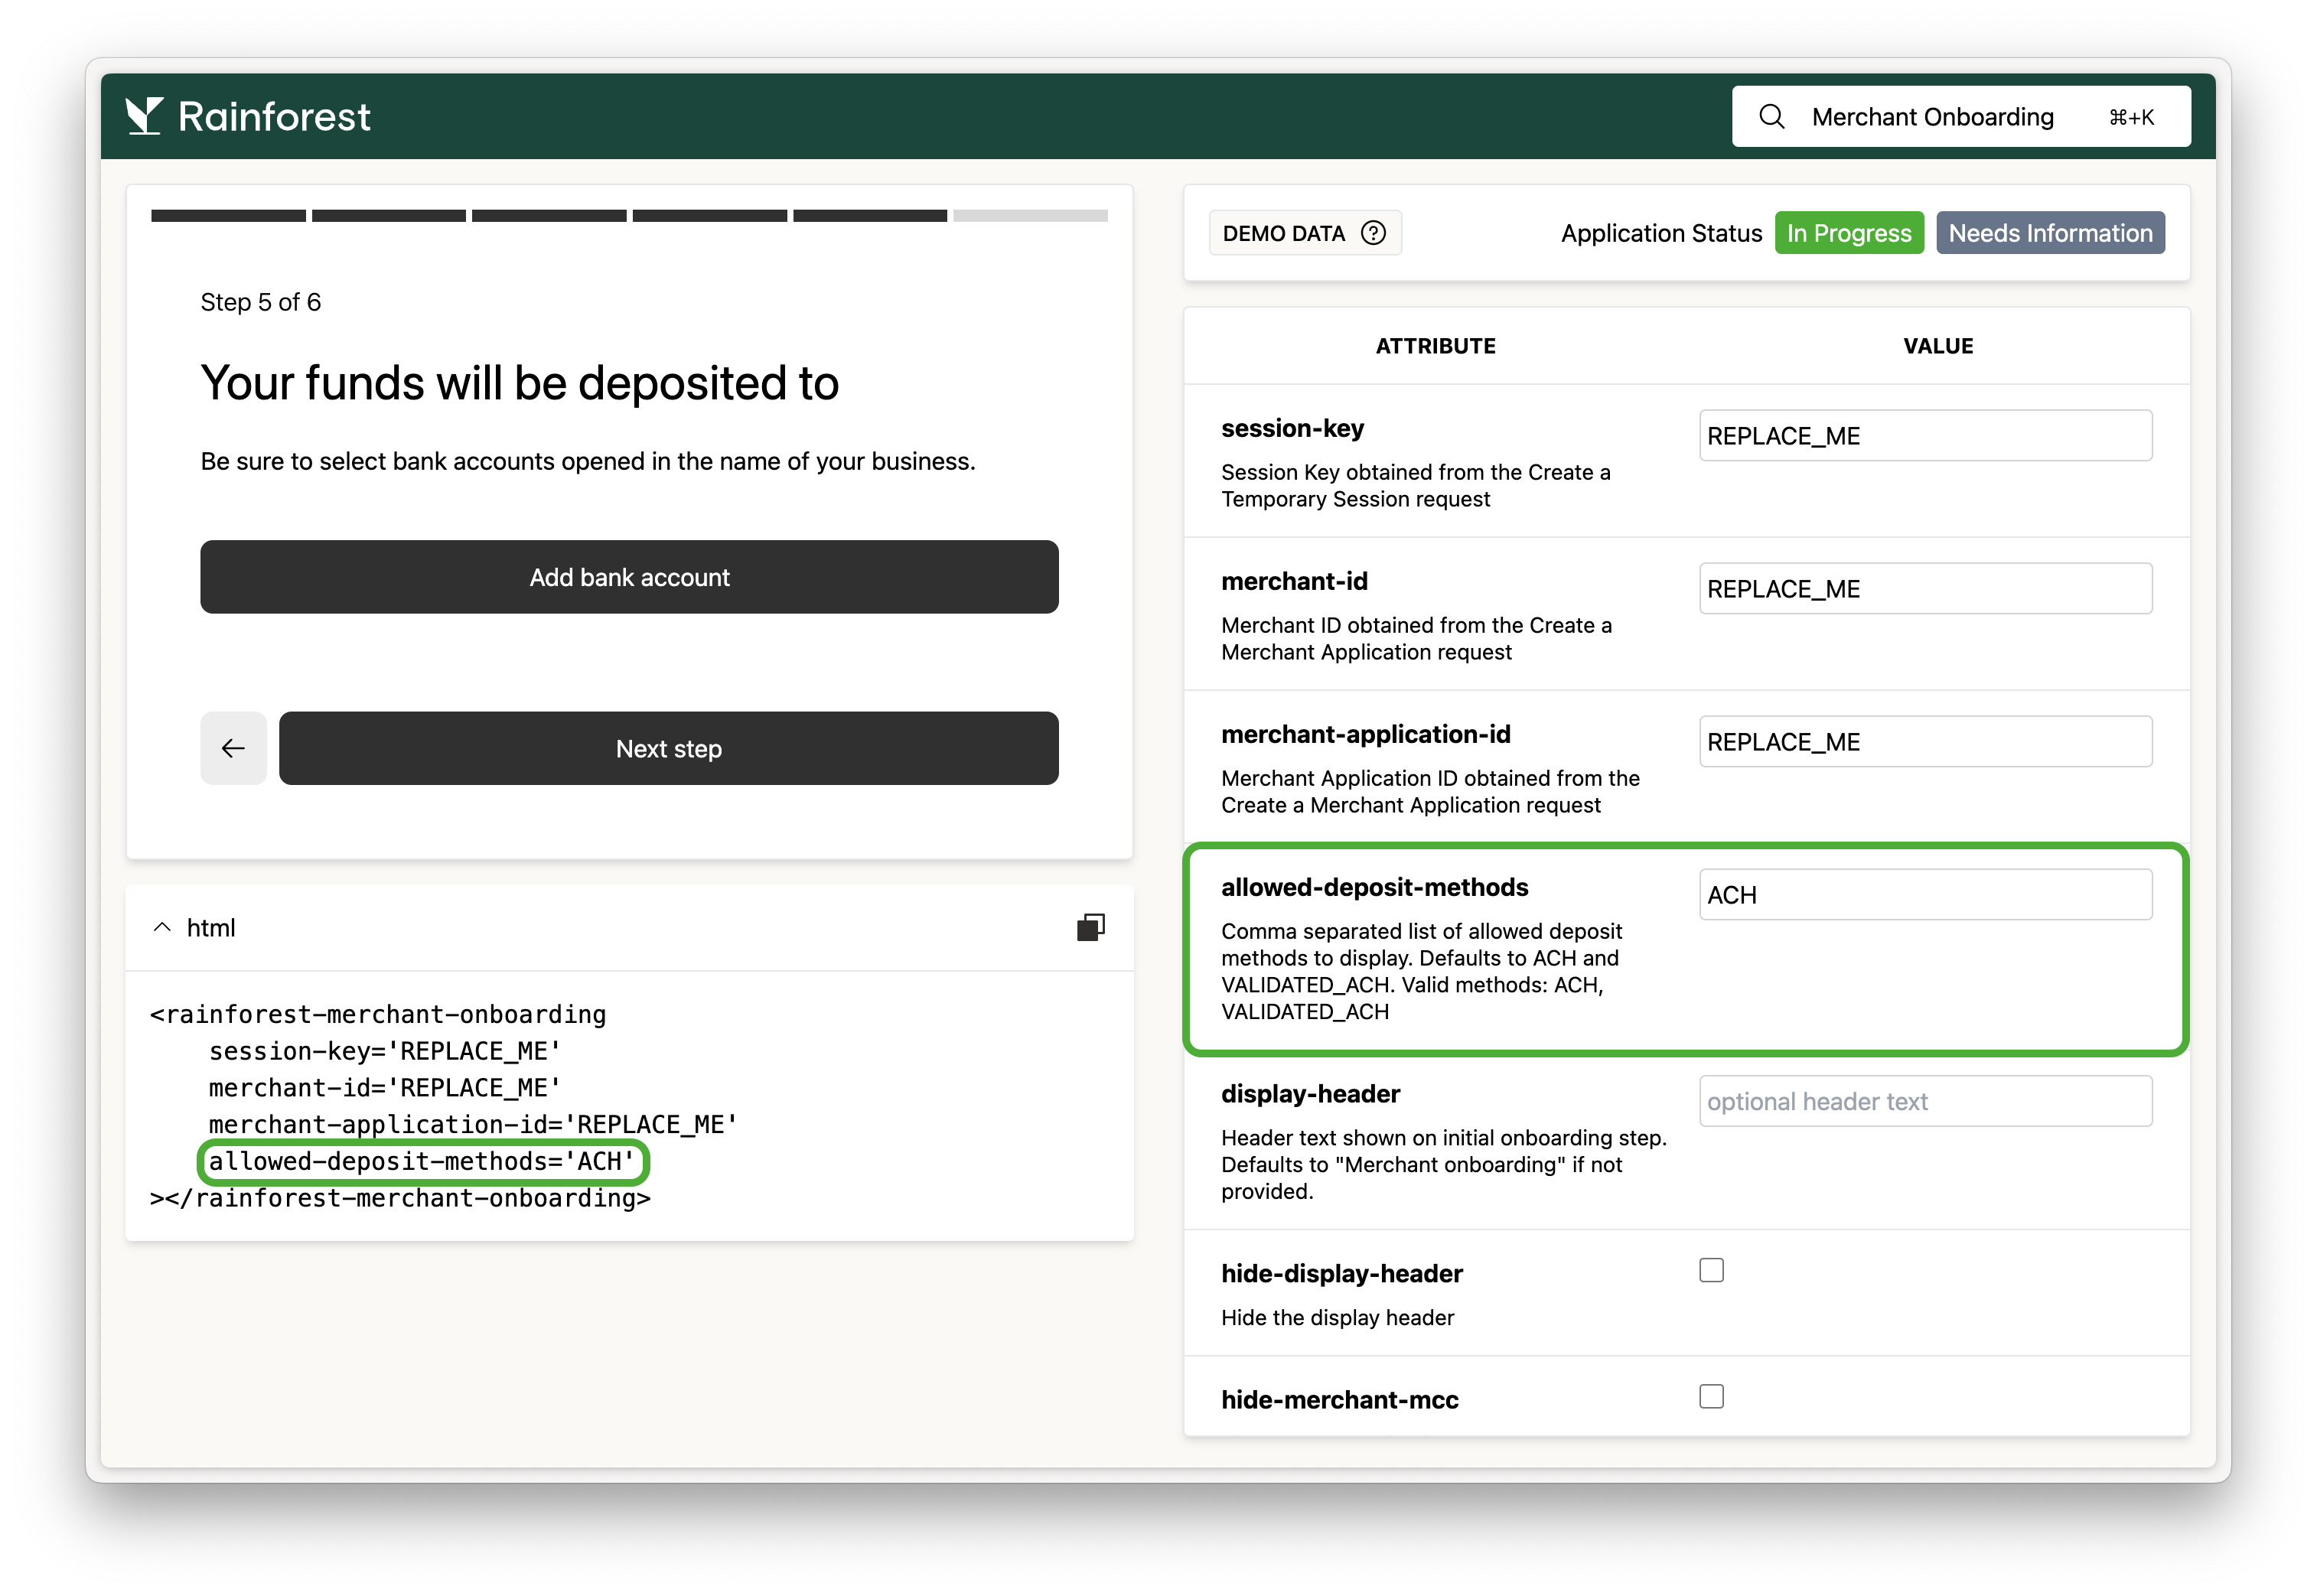The width and height of the screenshot is (2317, 1596).
Task: Edit the merchant-application-id value field
Action: coord(1924,742)
